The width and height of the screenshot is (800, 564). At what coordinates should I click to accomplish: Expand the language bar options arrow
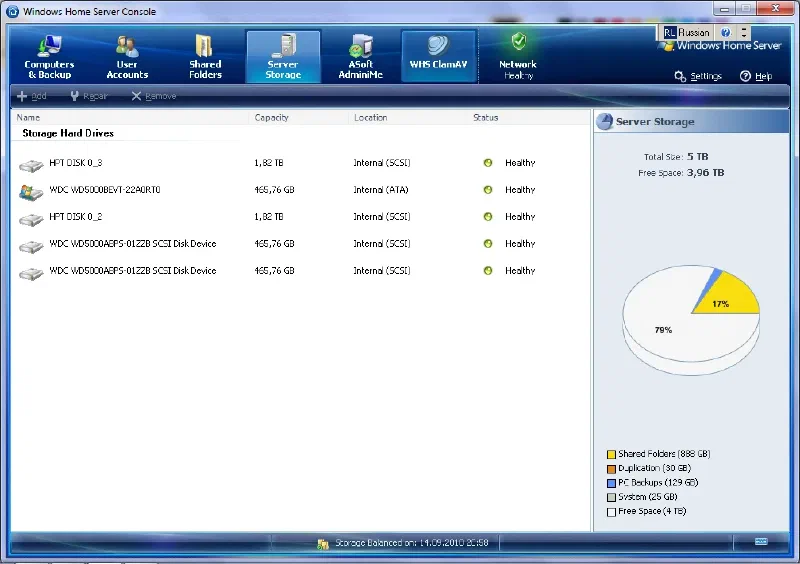click(x=744, y=33)
